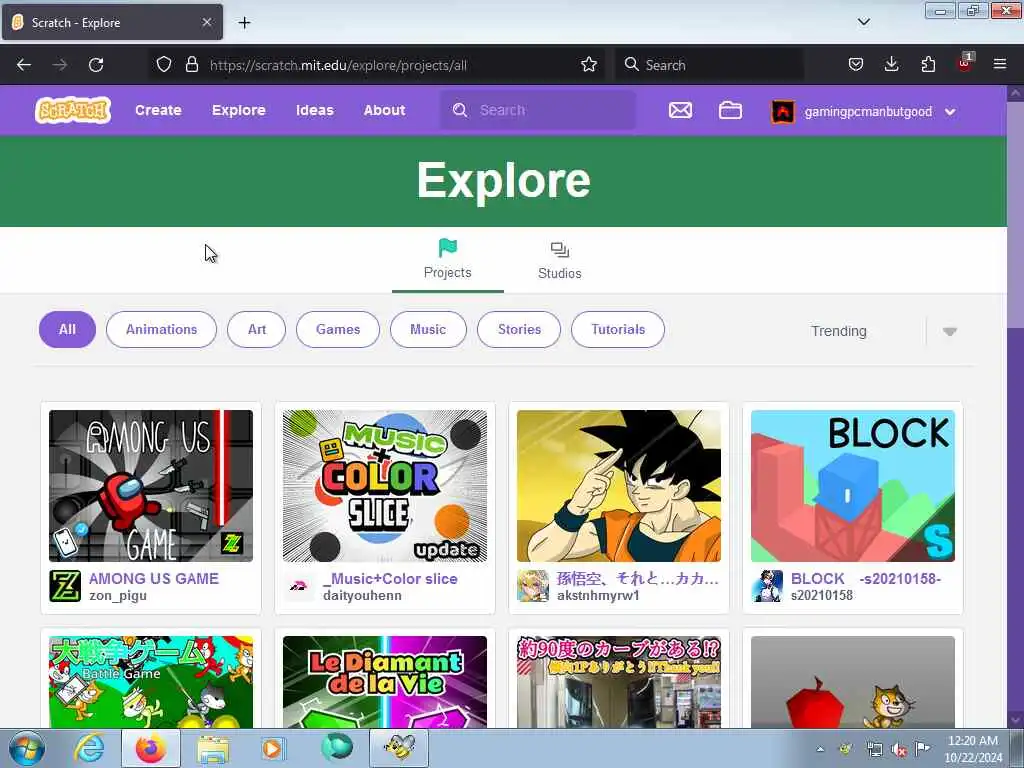
Task: Close the Scratch - Explore tab
Action: click(206, 22)
